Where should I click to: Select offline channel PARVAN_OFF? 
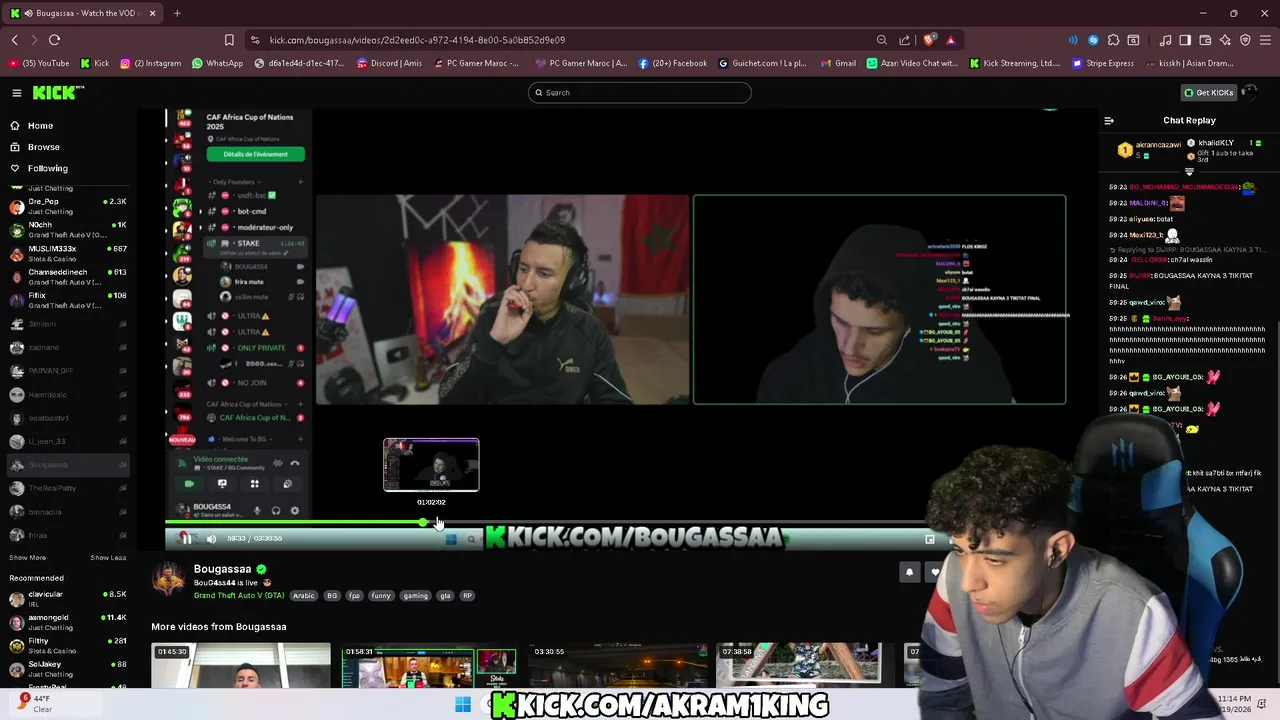point(68,371)
